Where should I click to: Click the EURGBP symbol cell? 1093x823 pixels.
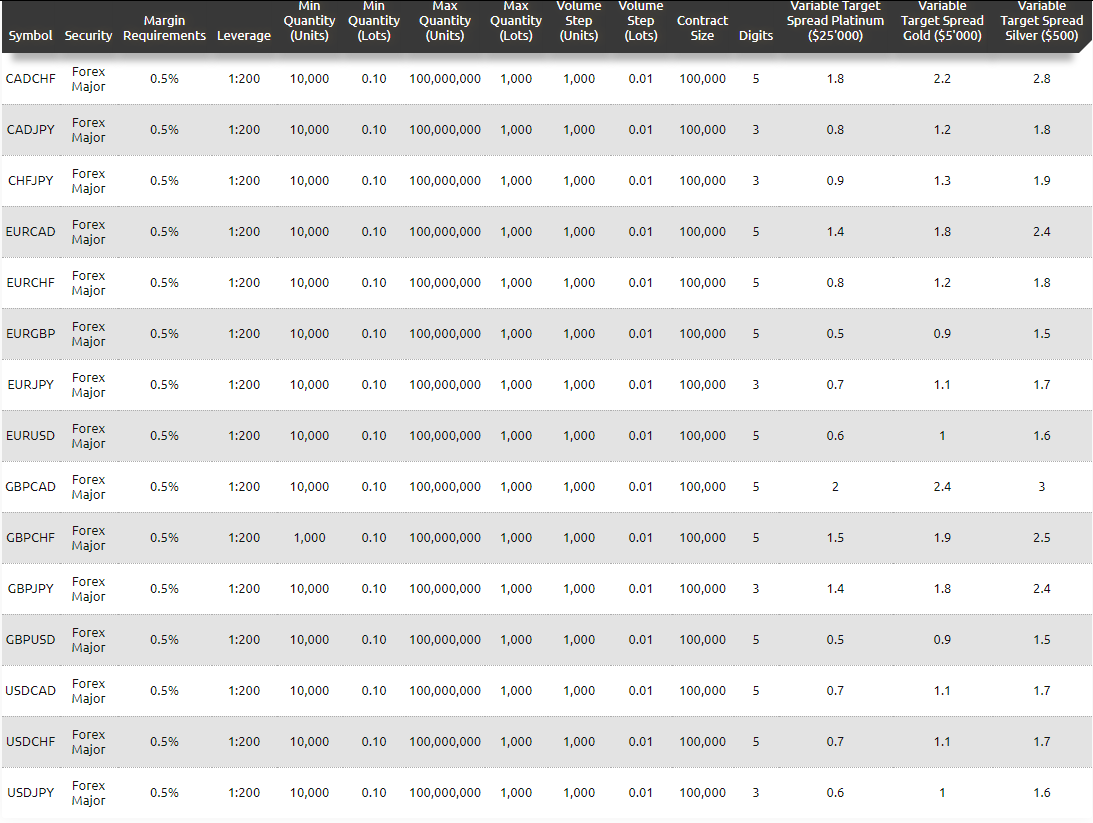click(30, 334)
